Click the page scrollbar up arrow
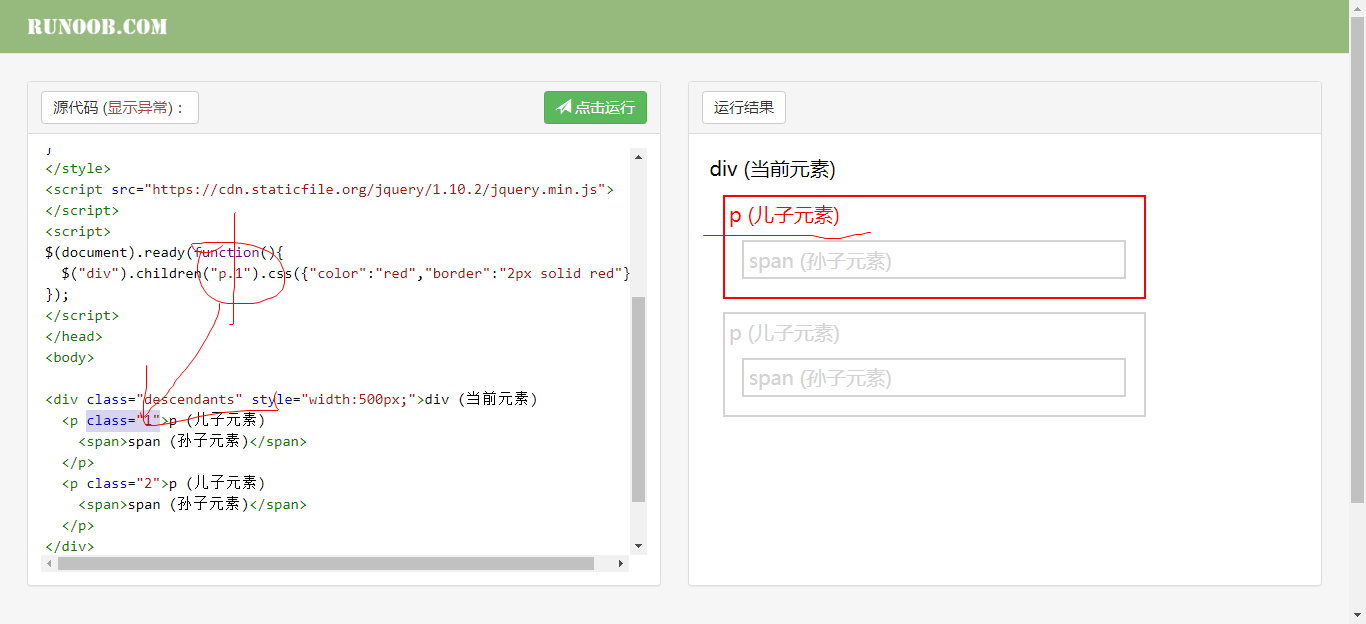 1357,8
